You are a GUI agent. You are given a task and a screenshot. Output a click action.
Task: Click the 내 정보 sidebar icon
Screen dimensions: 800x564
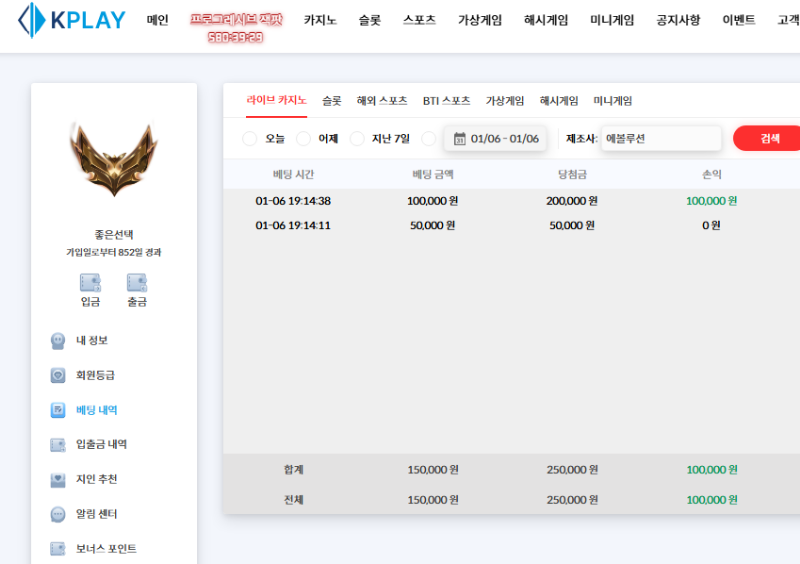(58, 341)
